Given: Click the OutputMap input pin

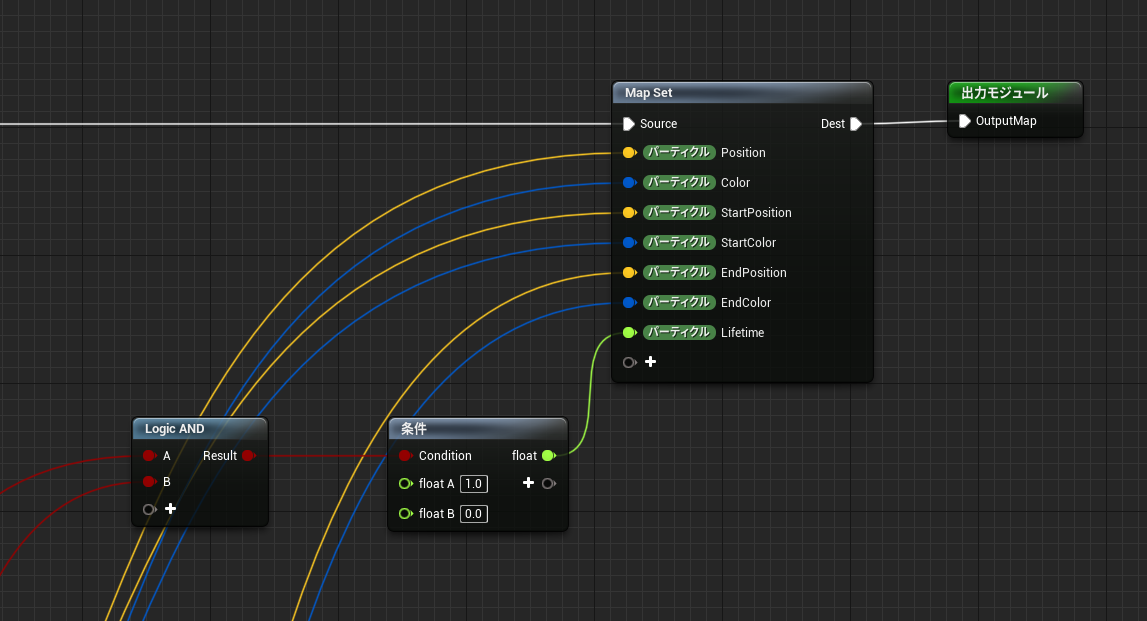Looking at the screenshot, I should pos(964,121).
